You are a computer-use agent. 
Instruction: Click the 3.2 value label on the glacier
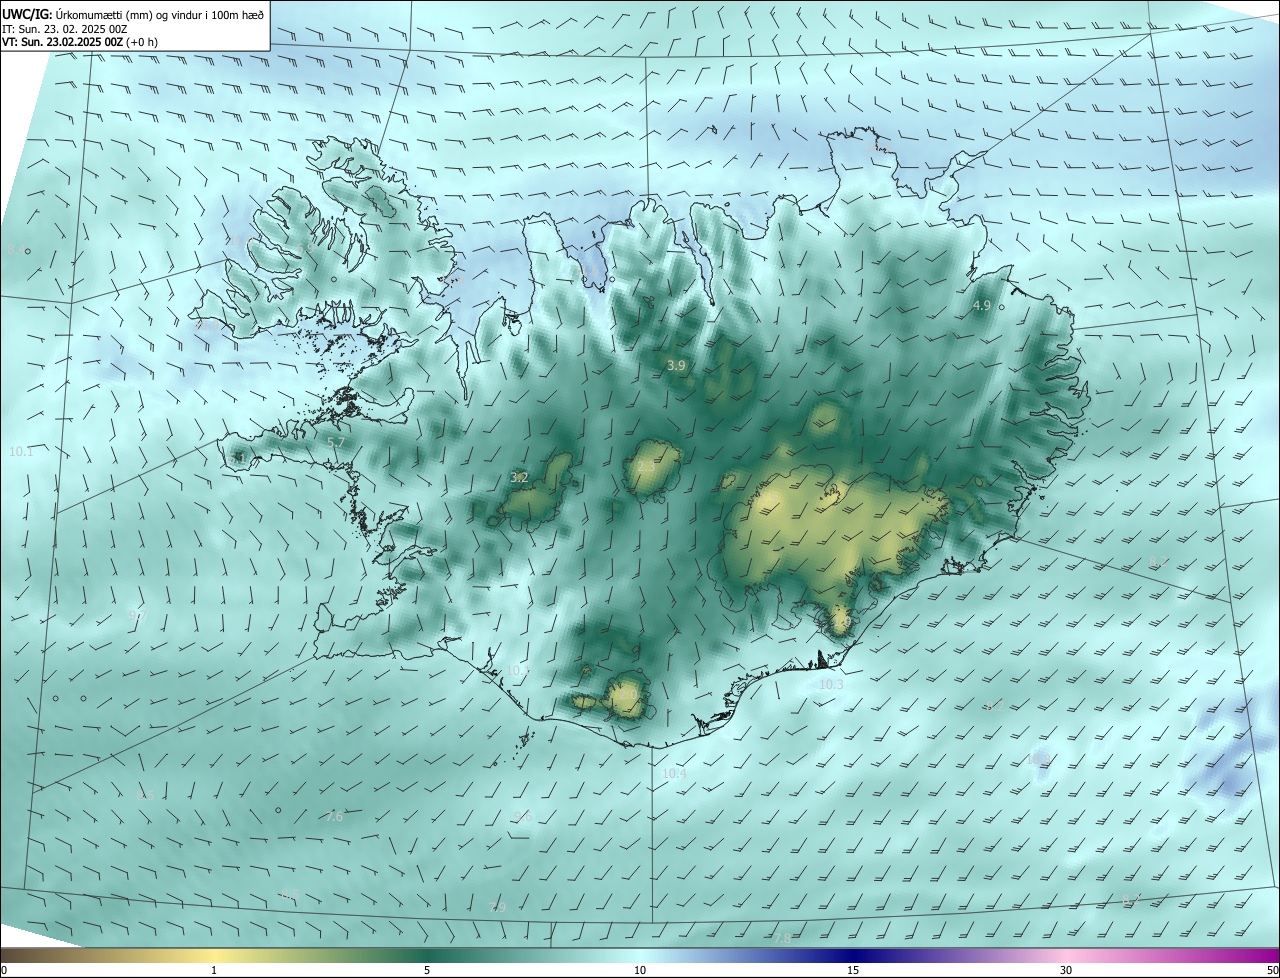(519, 478)
